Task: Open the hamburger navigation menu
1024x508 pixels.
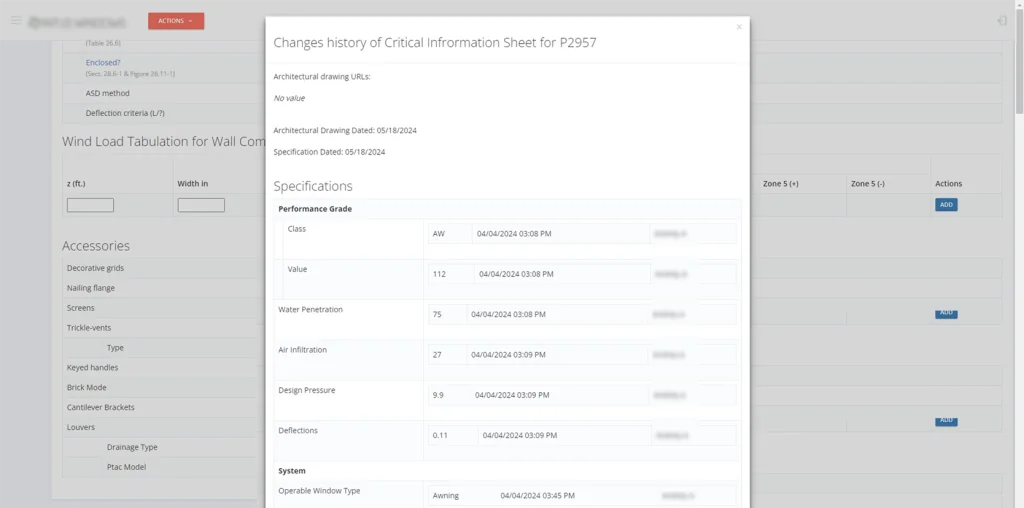Action: pos(16,20)
